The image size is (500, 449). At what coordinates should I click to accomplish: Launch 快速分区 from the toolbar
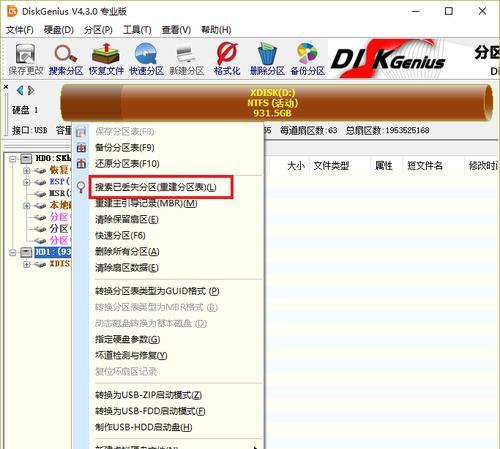point(146,59)
